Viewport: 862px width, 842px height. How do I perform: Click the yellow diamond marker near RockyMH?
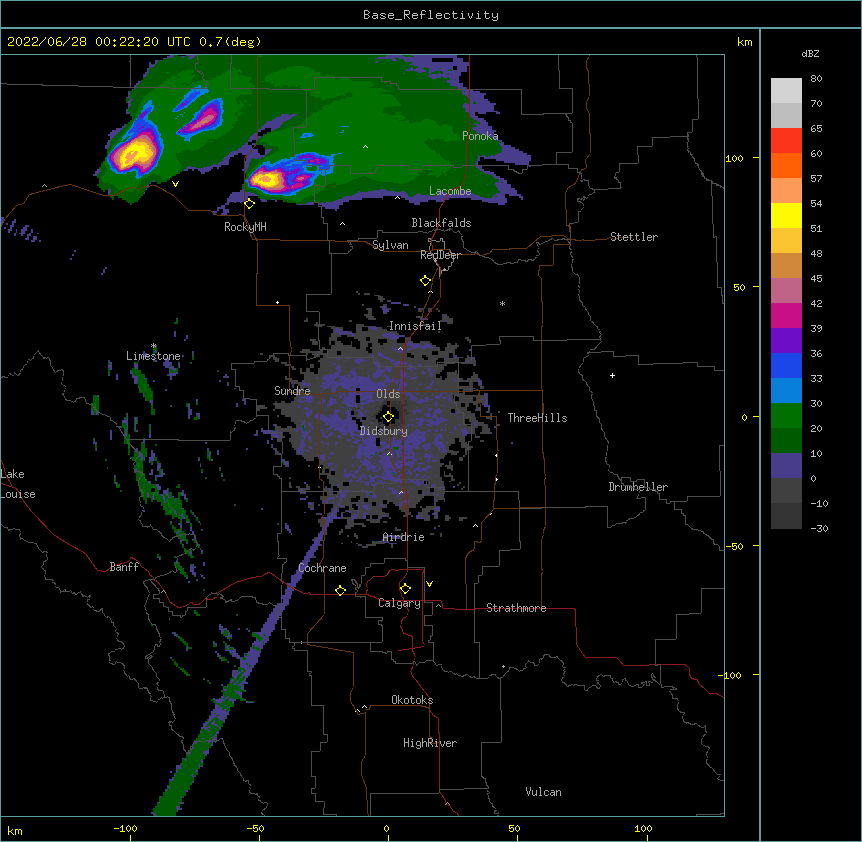coord(250,204)
